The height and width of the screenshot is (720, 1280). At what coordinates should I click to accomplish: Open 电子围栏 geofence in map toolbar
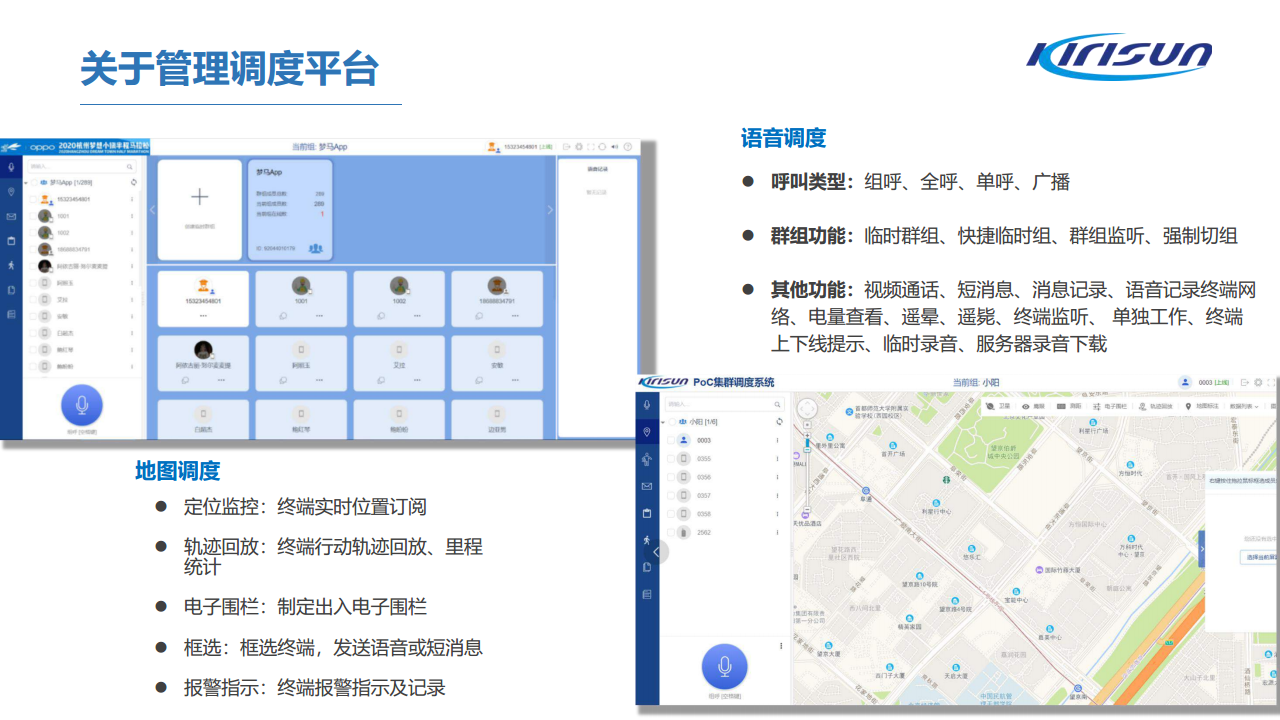coord(1109,407)
